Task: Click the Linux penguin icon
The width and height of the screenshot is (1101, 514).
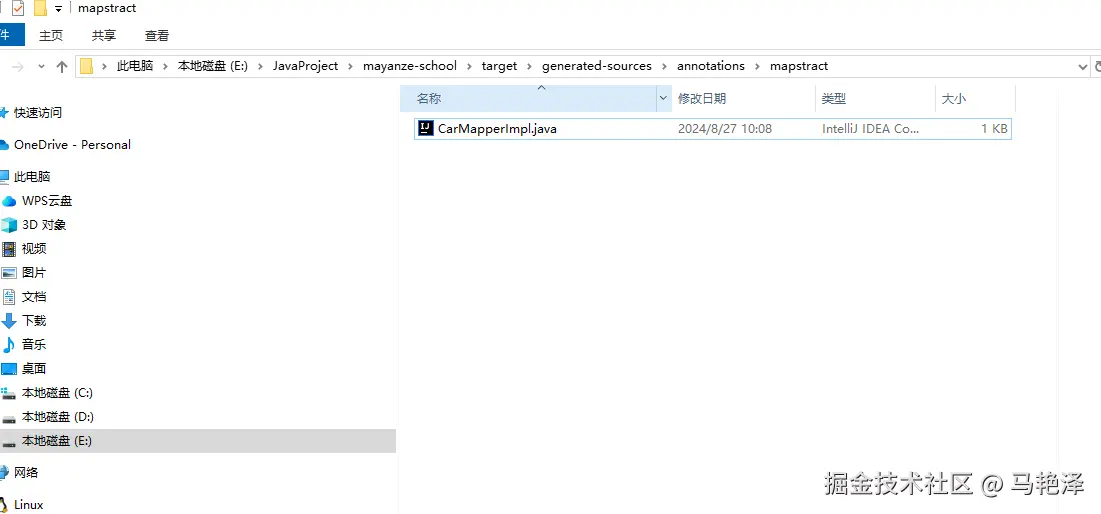Action: 4,505
